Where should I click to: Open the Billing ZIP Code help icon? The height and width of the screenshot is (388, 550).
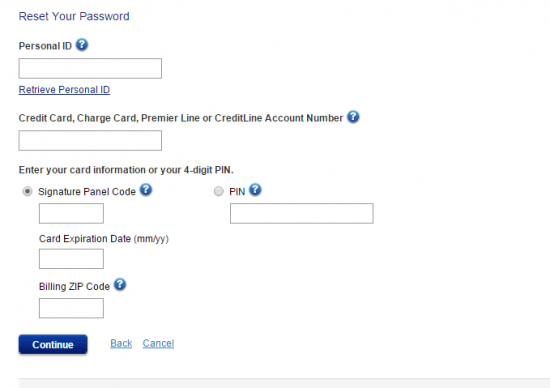click(x=120, y=285)
